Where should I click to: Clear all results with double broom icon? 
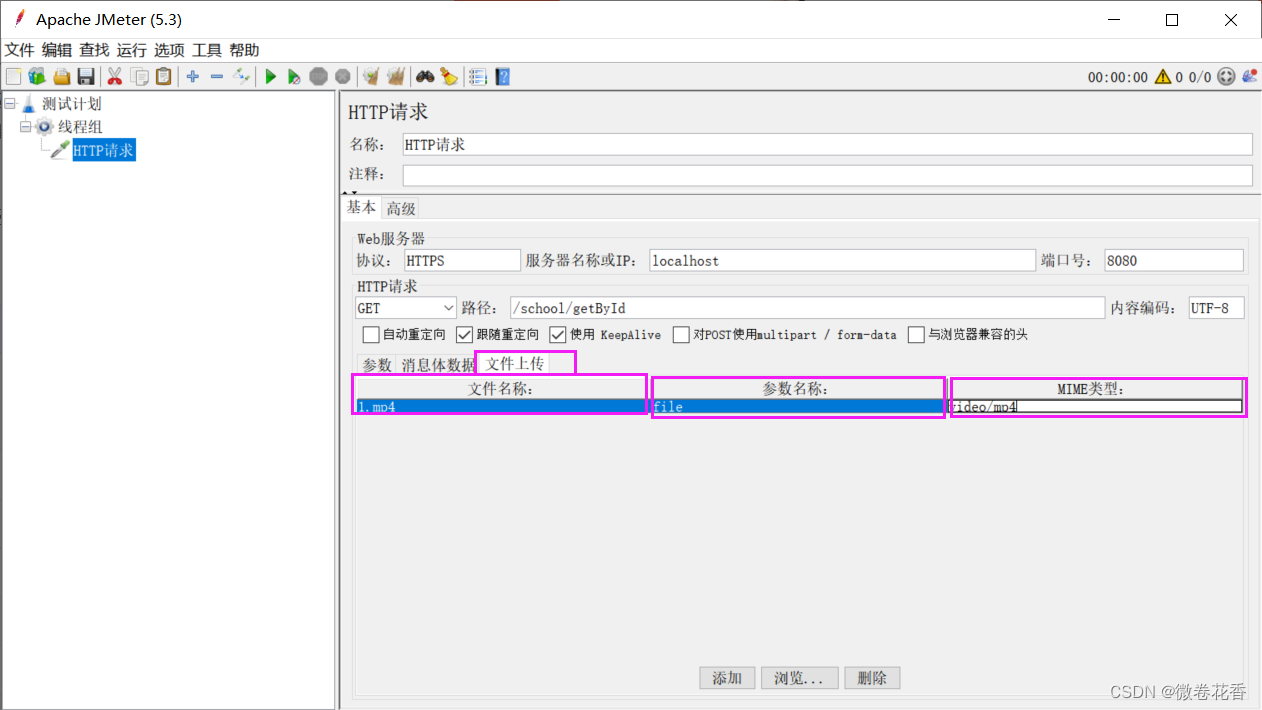pos(396,76)
